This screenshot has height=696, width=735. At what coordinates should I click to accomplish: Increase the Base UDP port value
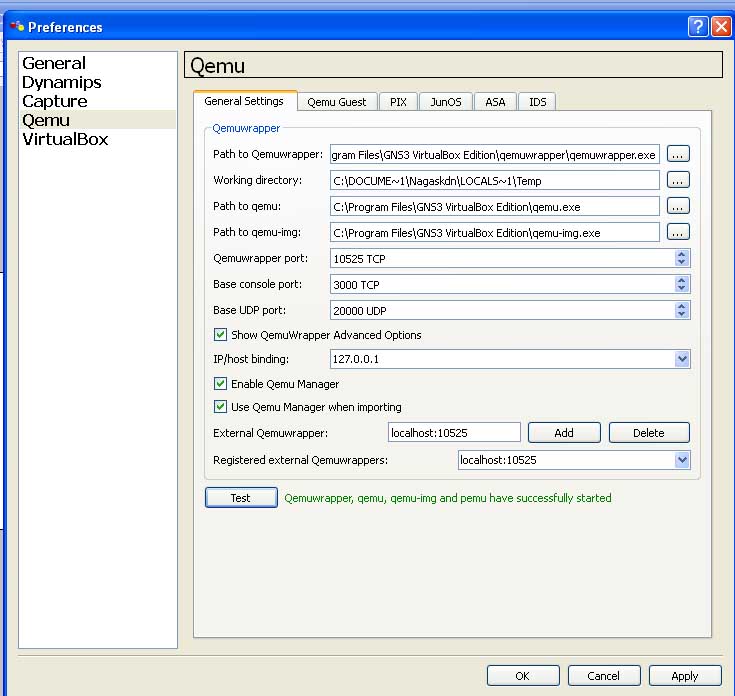click(x=682, y=306)
